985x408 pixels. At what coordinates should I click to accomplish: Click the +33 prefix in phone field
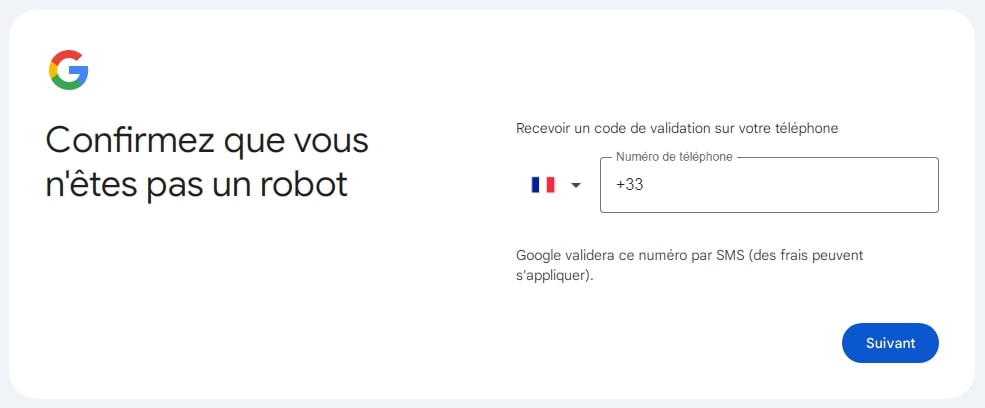(x=629, y=185)
